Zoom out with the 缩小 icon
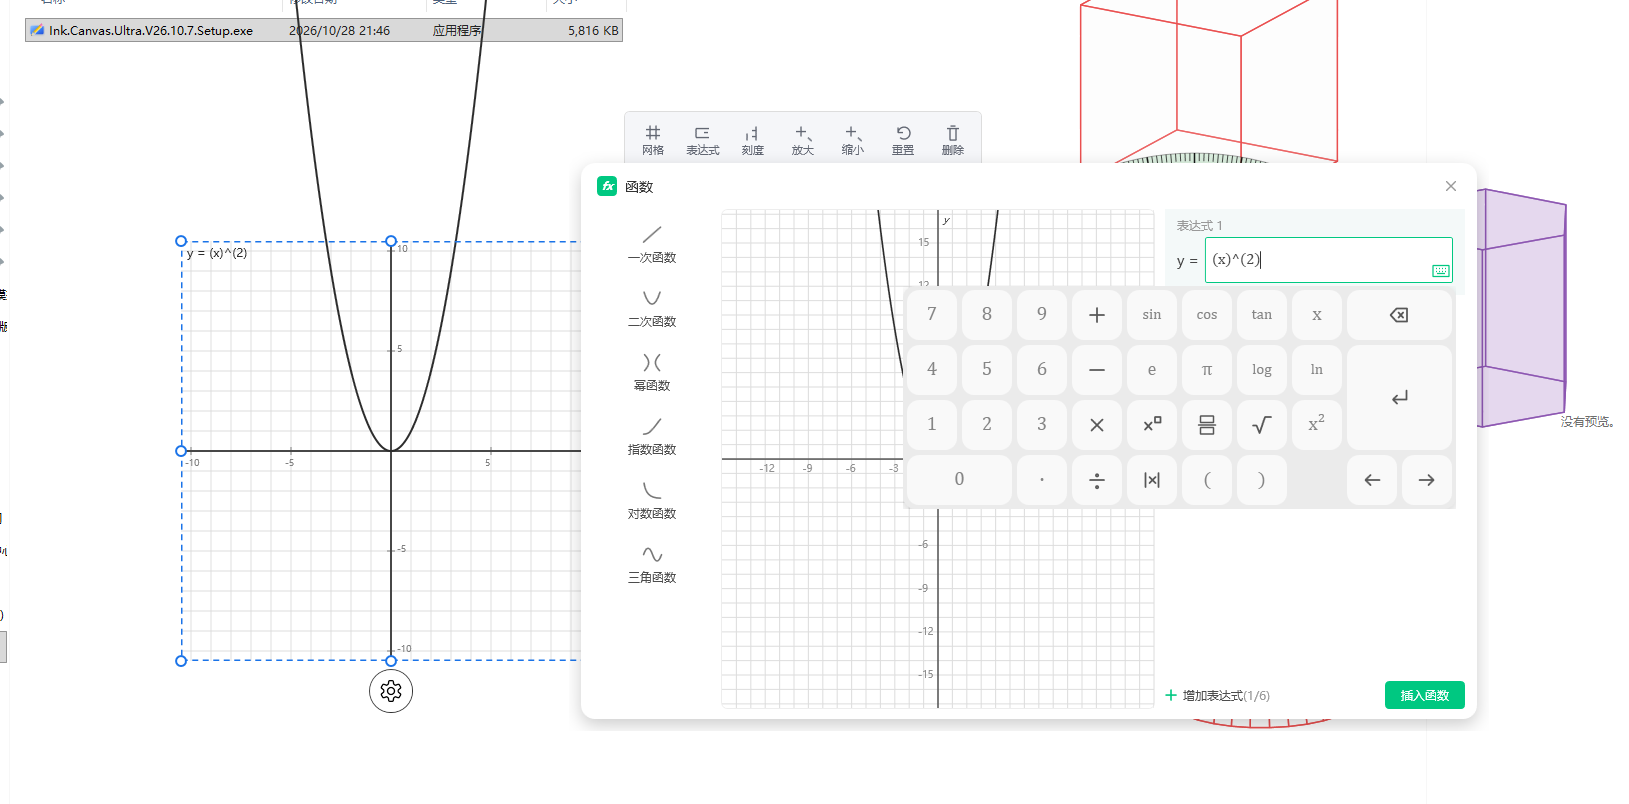 (x=853, y=140)
